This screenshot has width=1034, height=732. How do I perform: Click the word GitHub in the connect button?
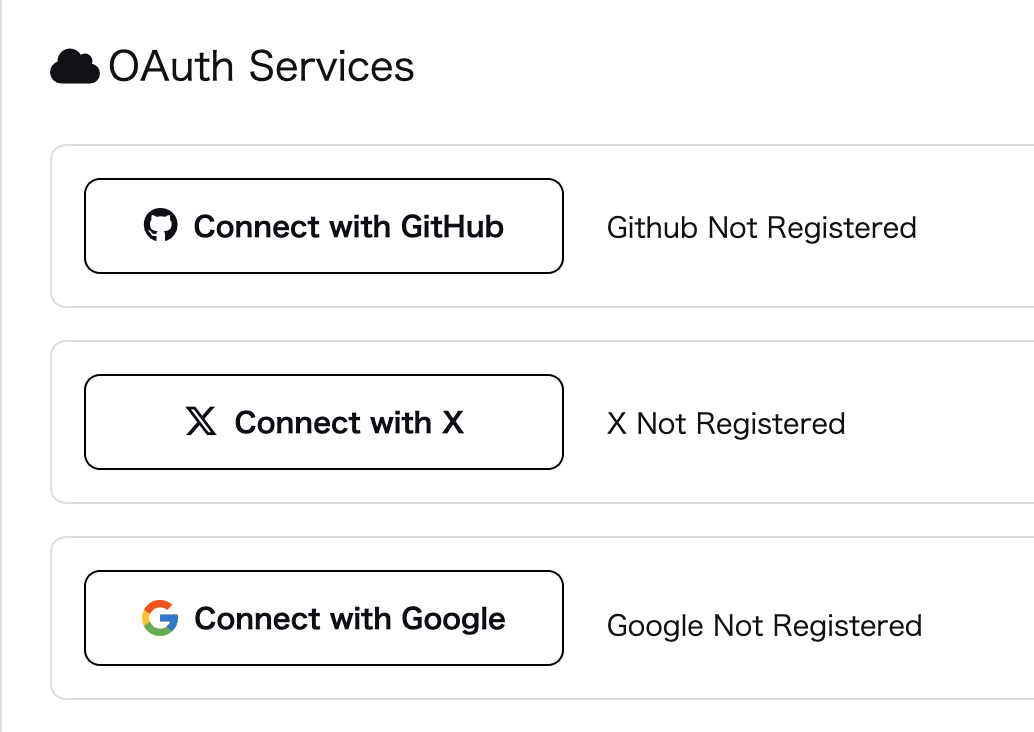pyautogui.click(x=452, y=226)
